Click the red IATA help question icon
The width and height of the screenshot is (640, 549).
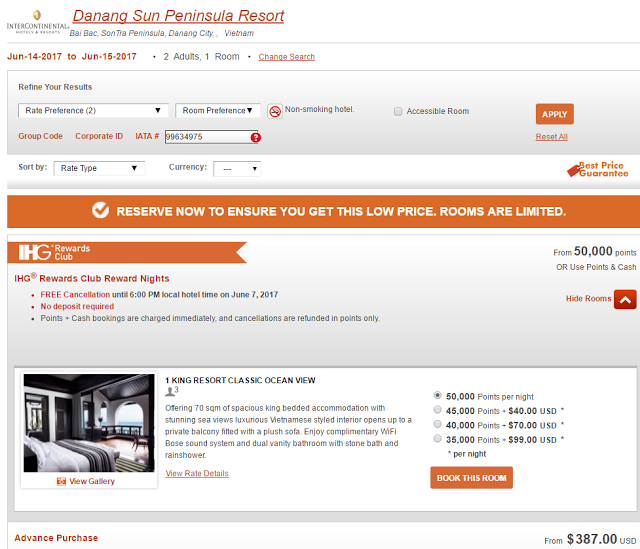256,138
